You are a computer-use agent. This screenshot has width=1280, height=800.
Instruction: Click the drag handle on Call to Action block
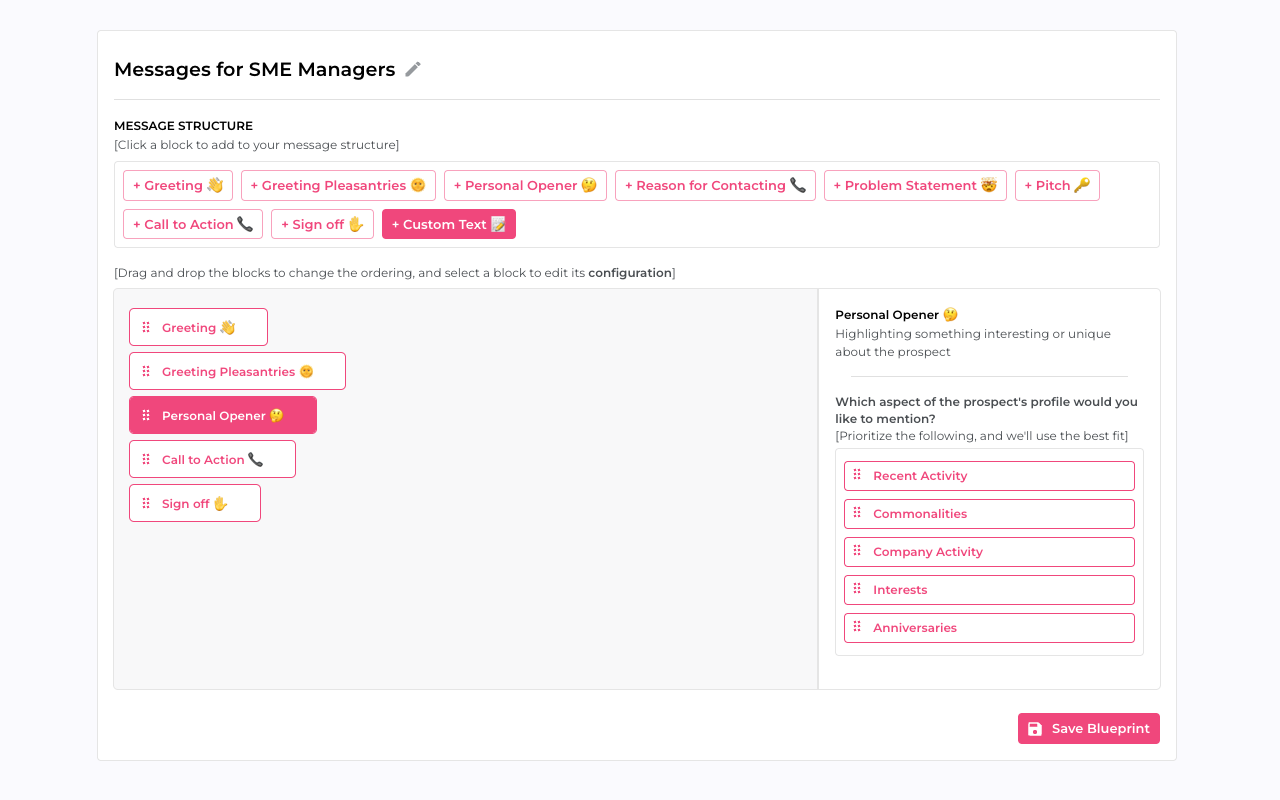146,459
